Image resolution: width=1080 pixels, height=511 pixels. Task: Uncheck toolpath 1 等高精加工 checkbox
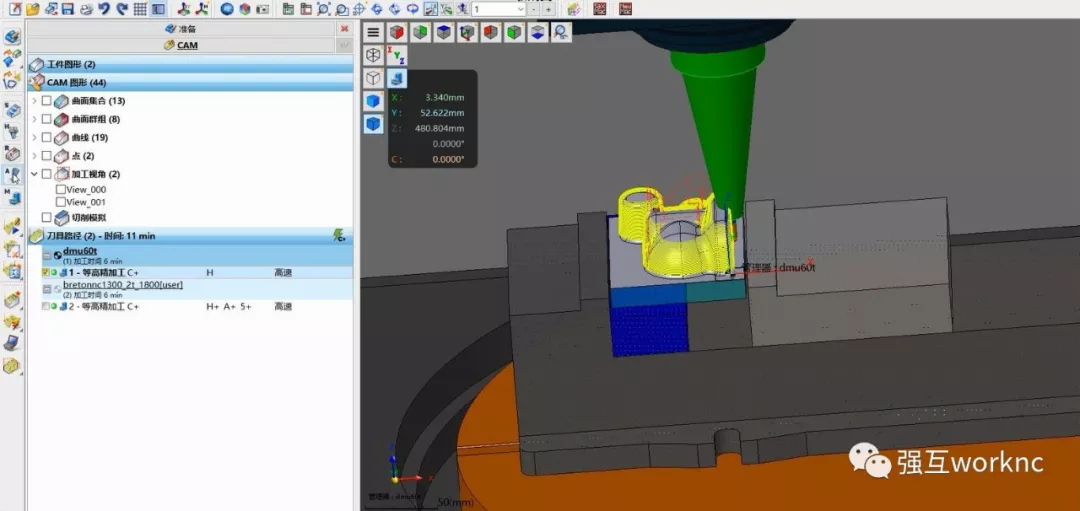point(45,273)
